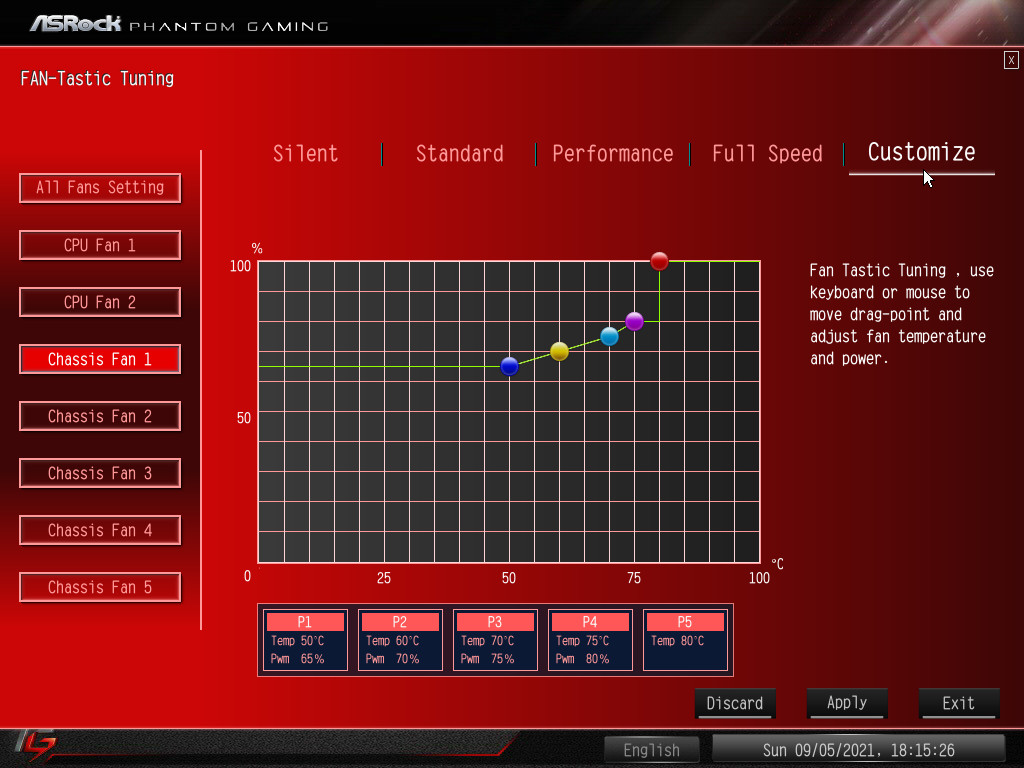Click the FAN-Tastic Tuning title
The width and height of the screenshot is (1024, 768).
click(x=97, y=79)
